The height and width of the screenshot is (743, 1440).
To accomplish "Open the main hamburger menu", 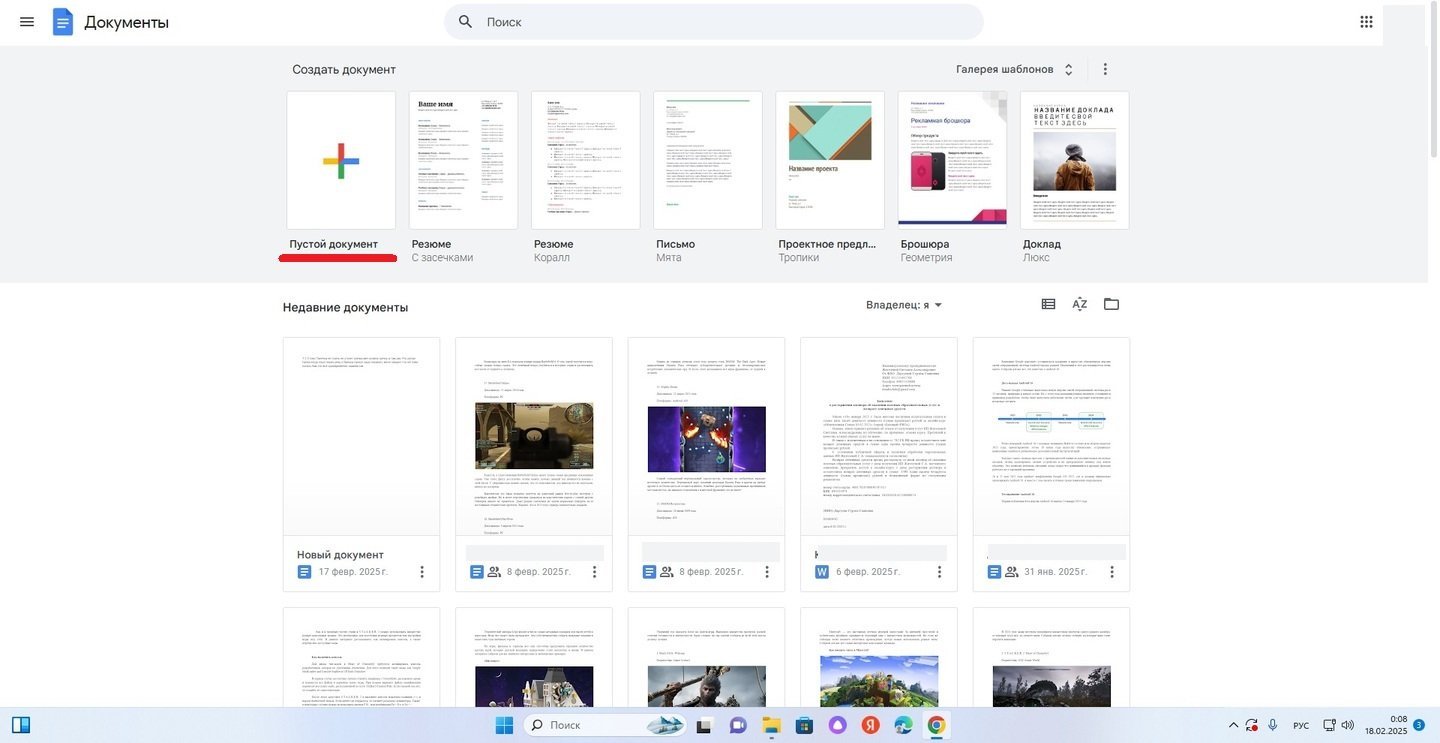I will pos(27,21).
